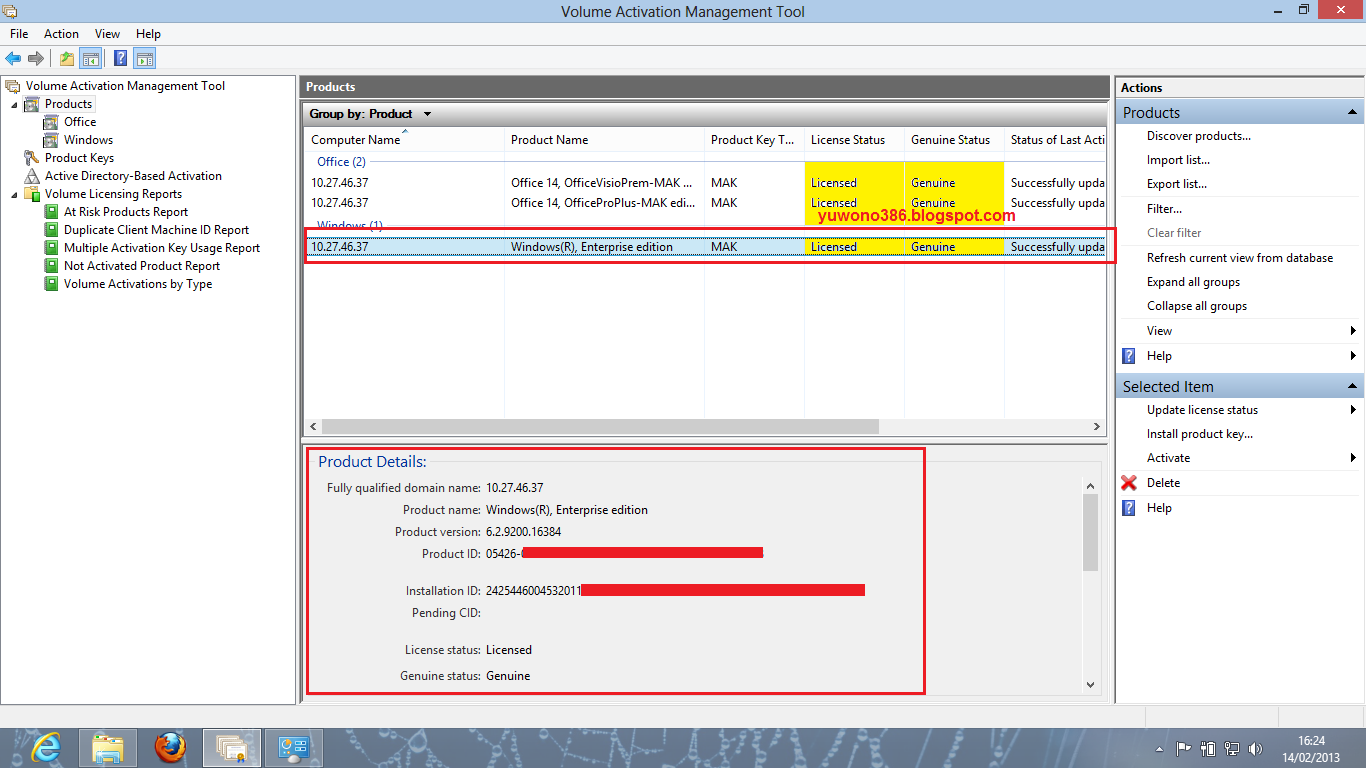1366x768 pixels.
Task: Click Collapse all groups action
Action: click(1197, 306)
